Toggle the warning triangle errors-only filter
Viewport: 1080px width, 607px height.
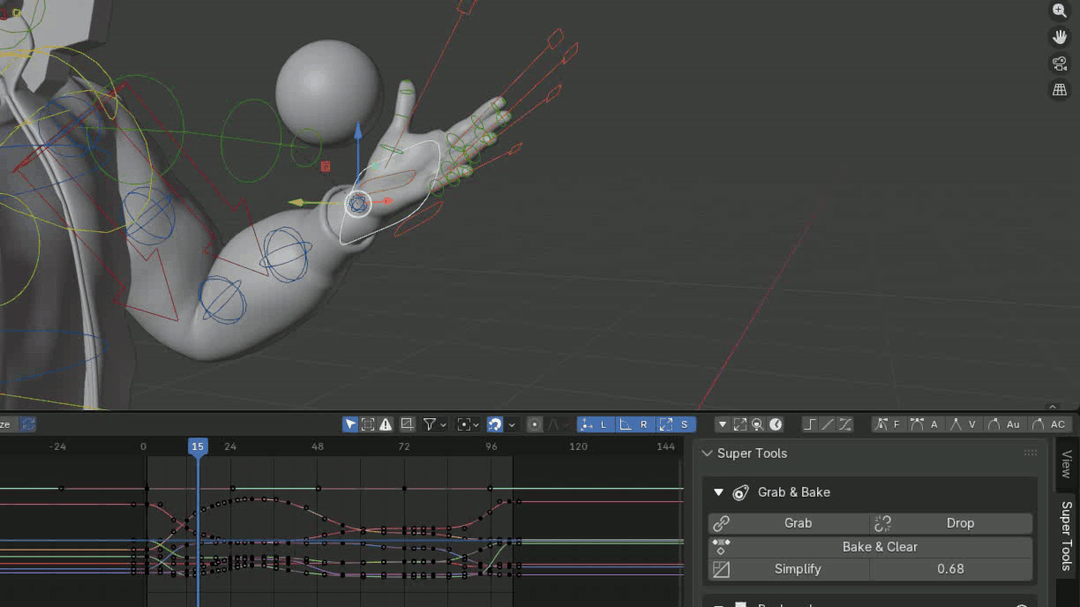[386, 424]
